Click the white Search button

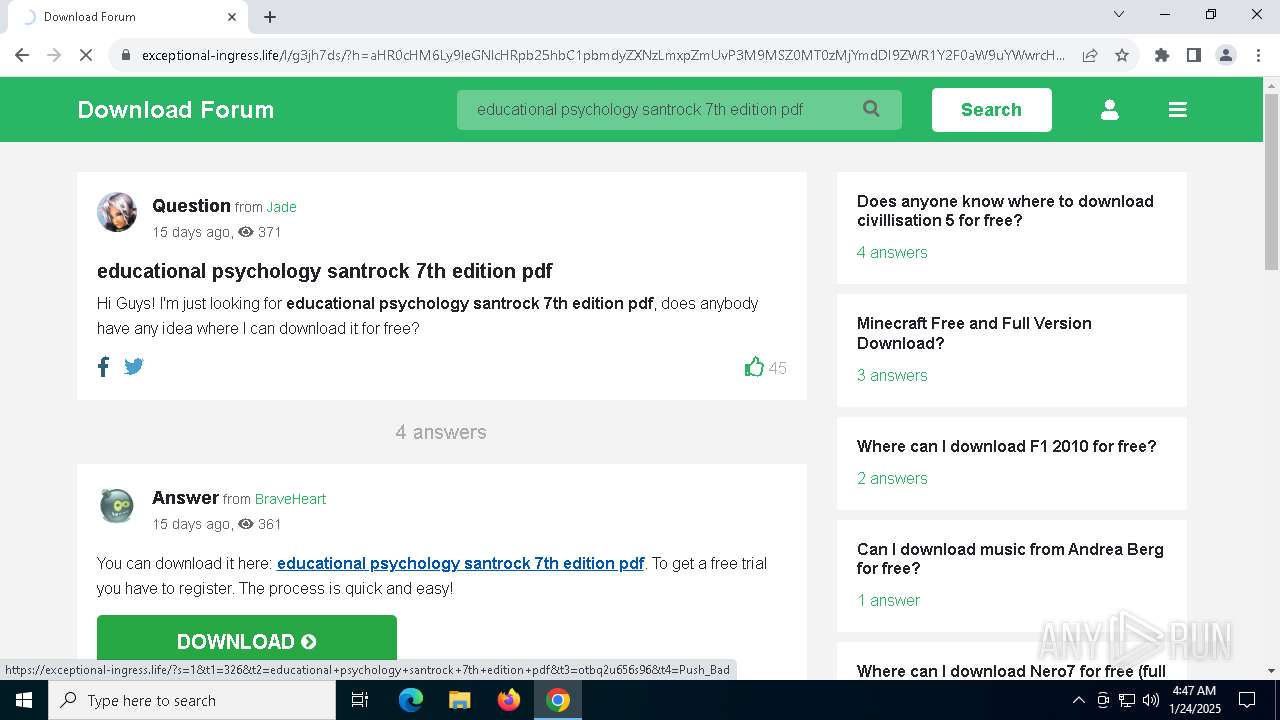tap(991, 110)
